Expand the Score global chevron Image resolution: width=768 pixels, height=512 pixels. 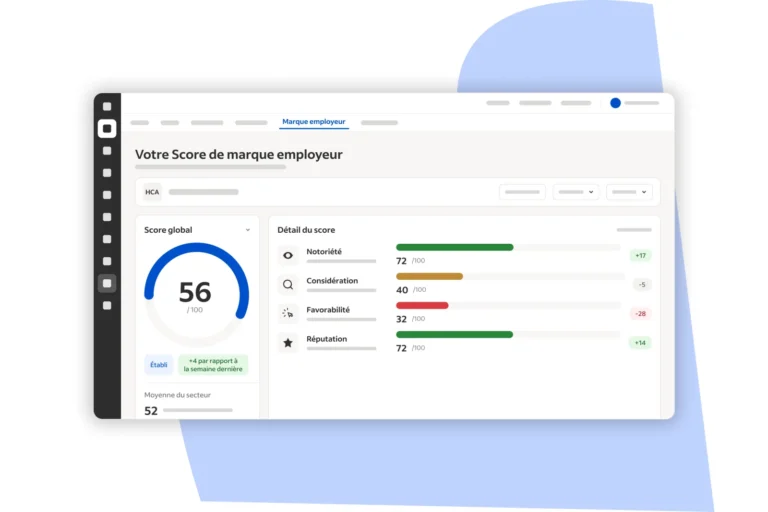(248, 230)
